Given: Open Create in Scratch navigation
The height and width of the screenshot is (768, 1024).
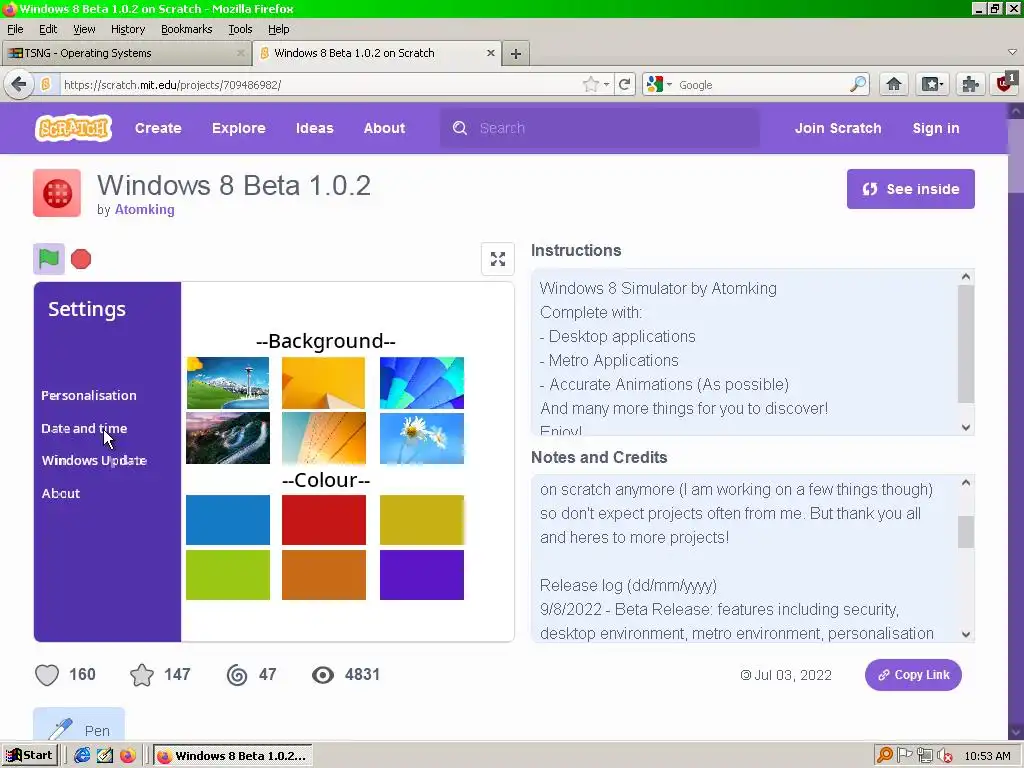Looking at the screenshot, I should click(x=158, y=128).
